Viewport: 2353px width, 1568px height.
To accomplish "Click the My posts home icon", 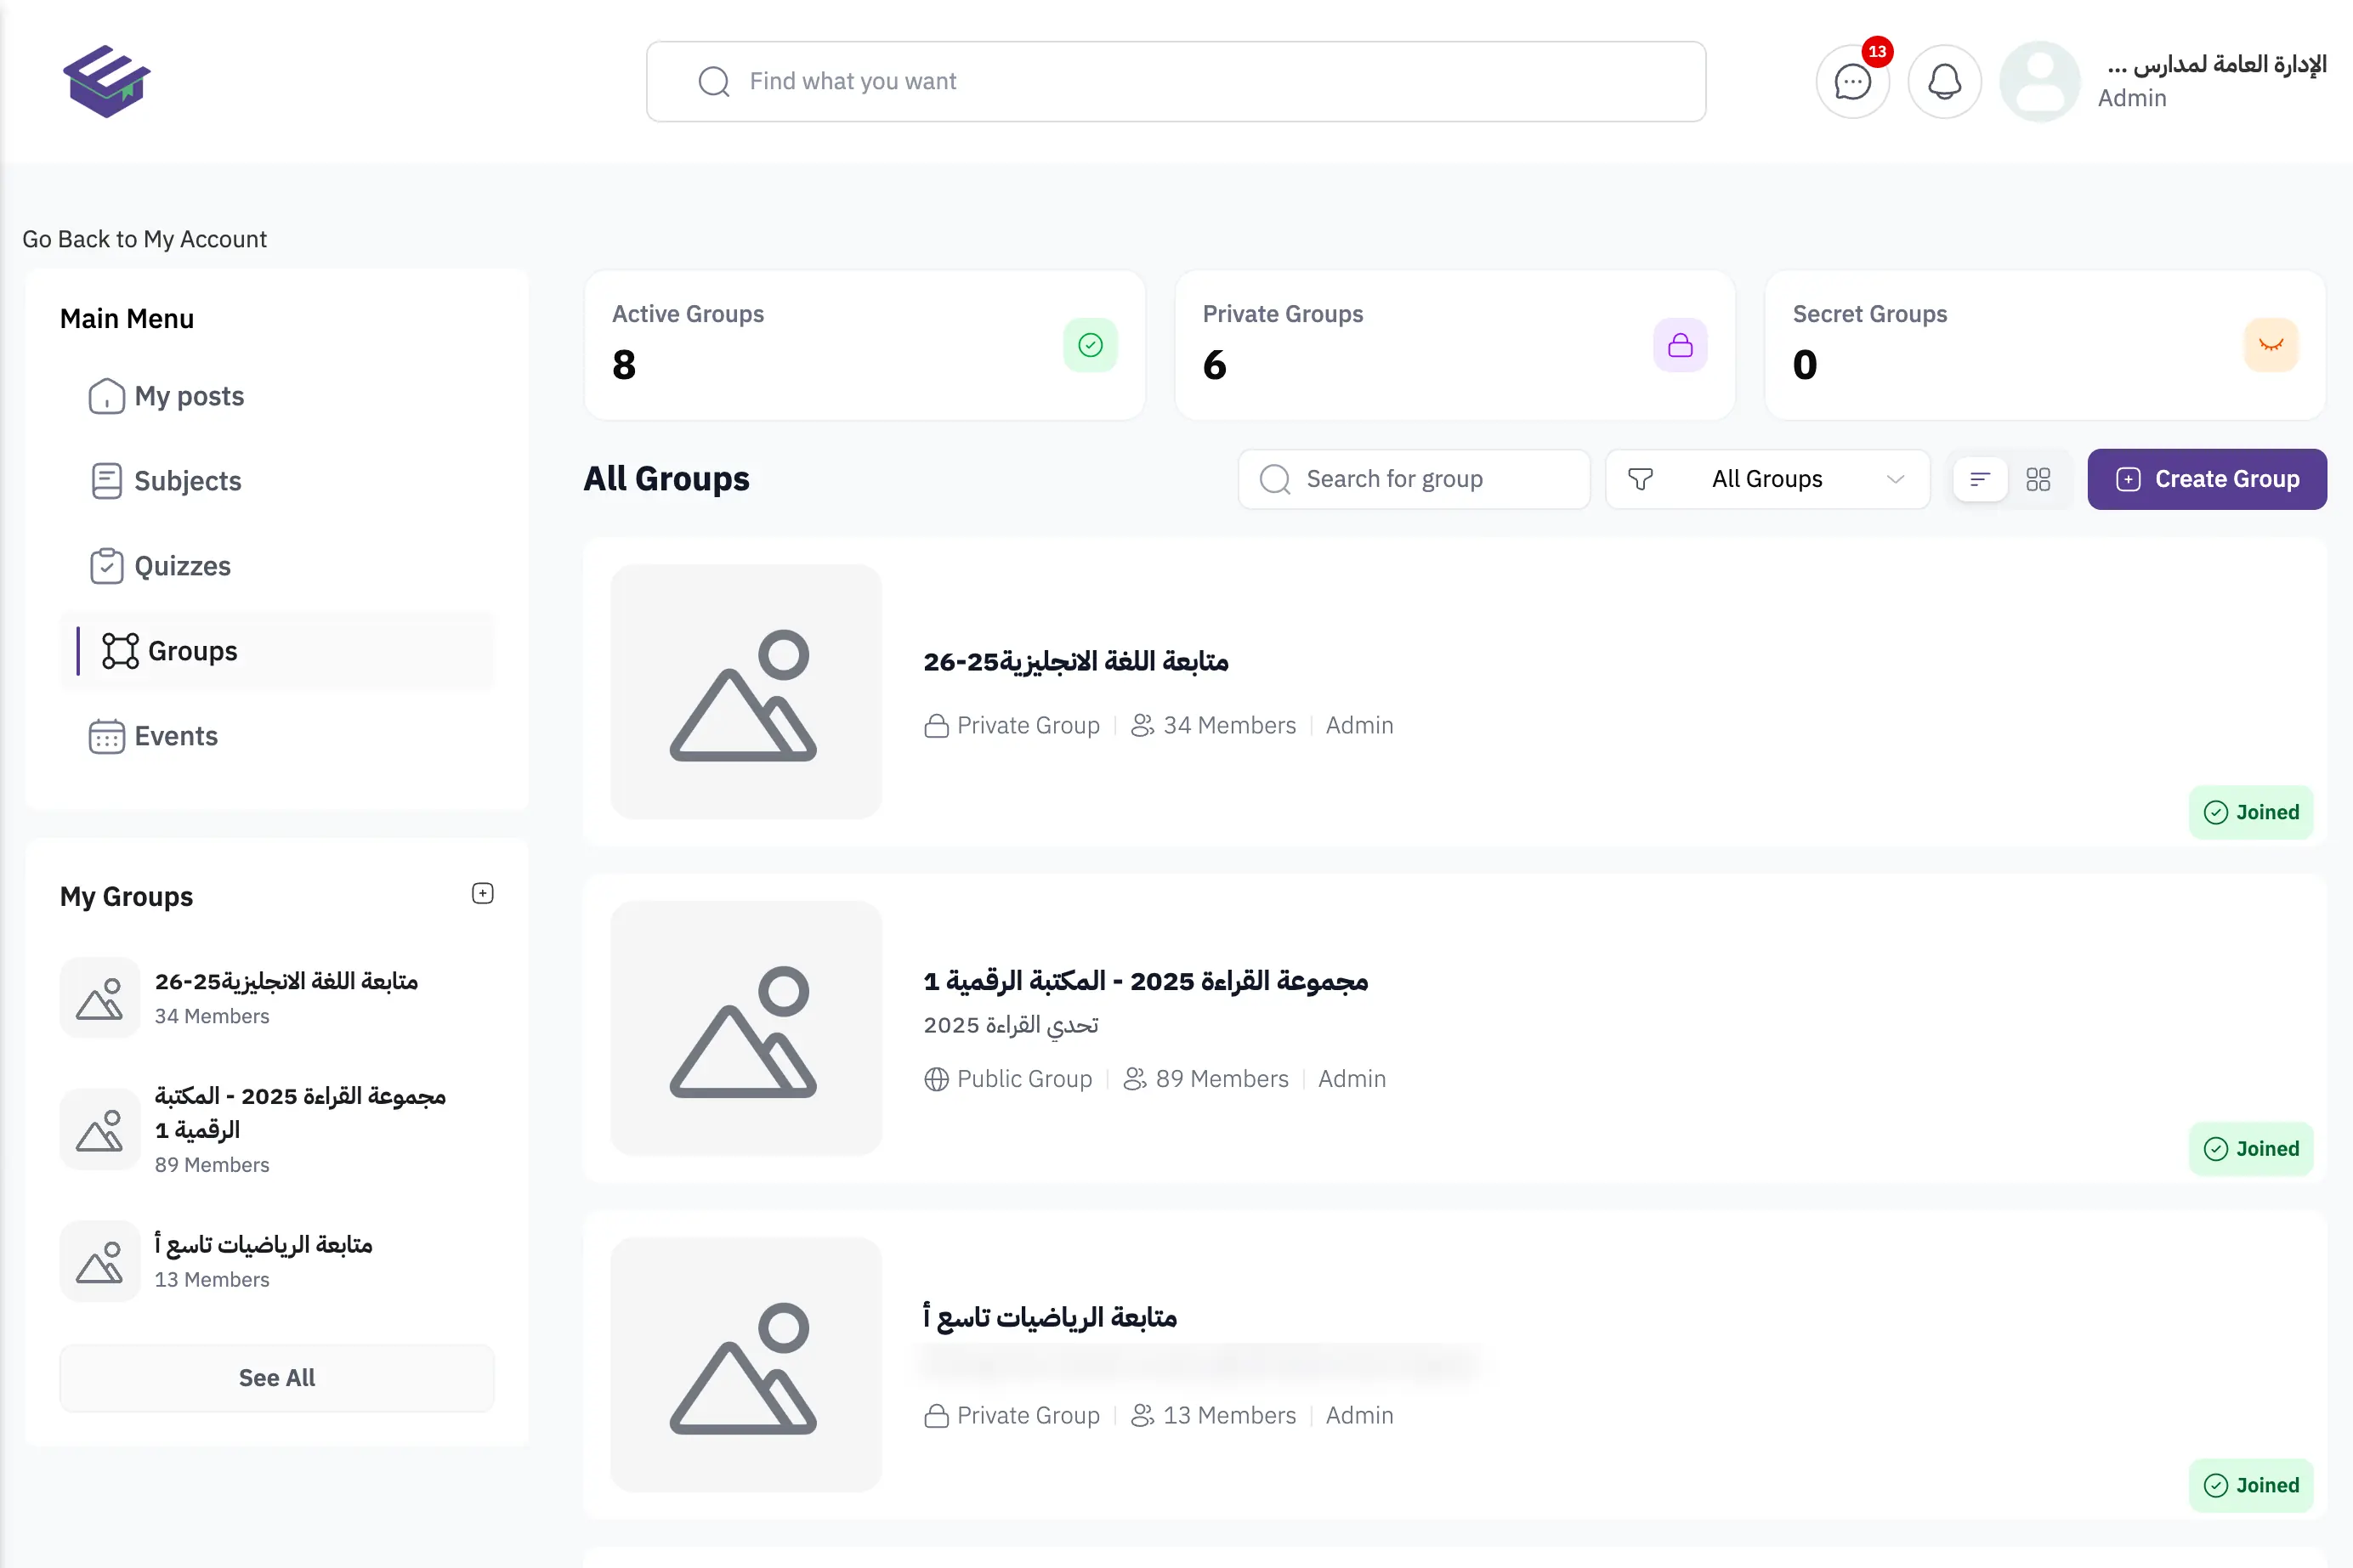I will coord(107,396).
